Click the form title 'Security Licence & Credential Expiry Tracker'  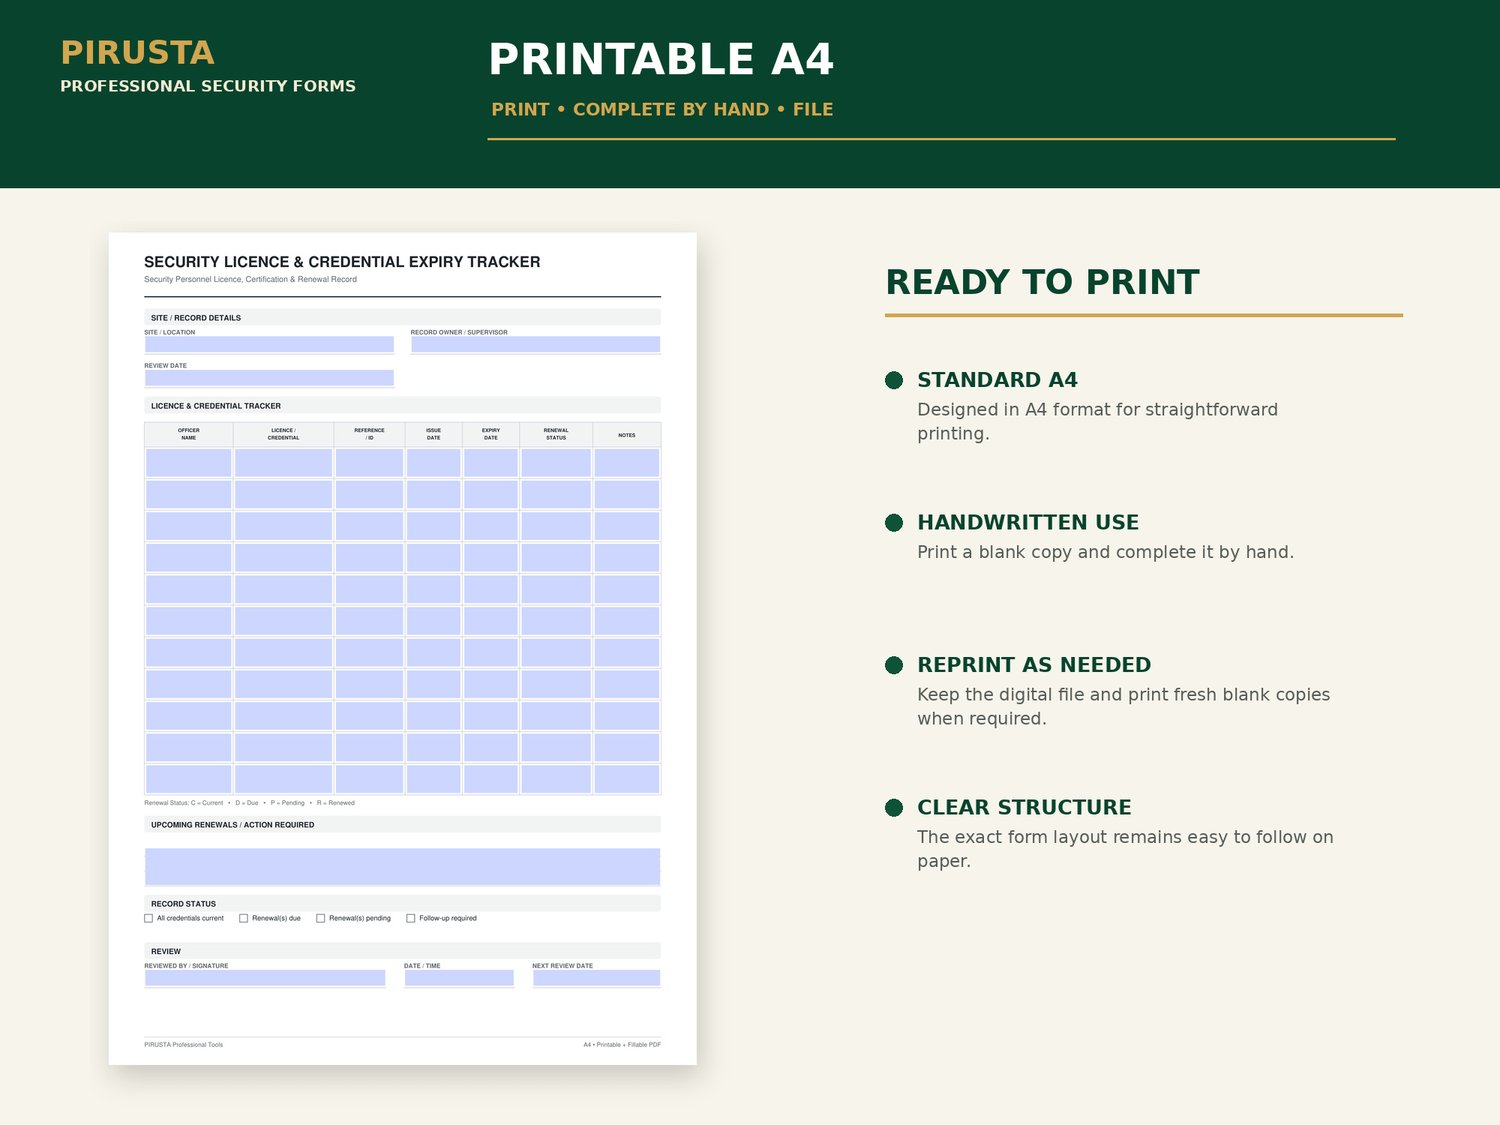(342, 262)
